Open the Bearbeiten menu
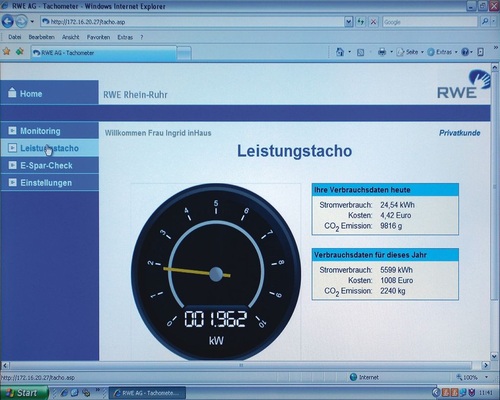Screen dimensions: 500x400 [41, 37]
